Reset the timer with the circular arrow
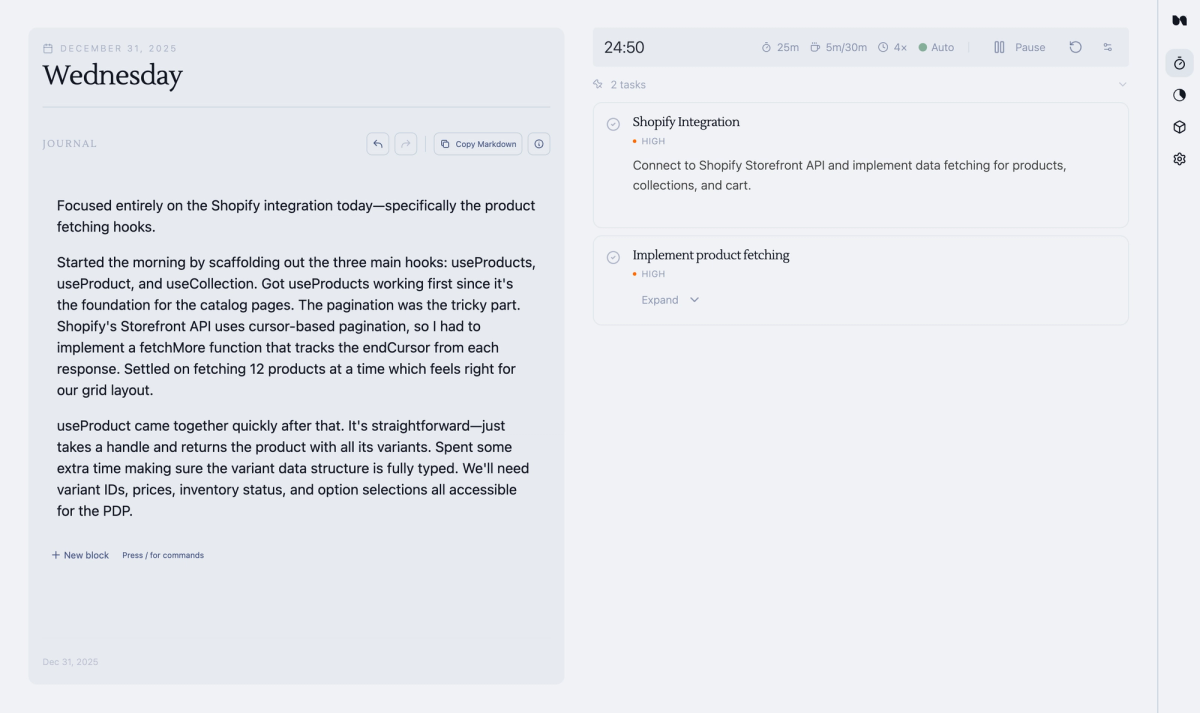Viewport: 1200px width, 713px height. tap(1075, 47)
